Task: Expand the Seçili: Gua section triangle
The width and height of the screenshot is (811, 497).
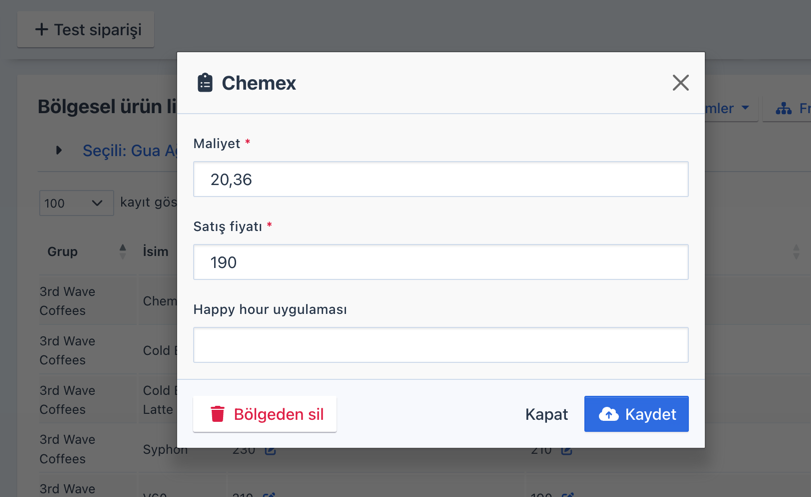Action: [59, 151]
